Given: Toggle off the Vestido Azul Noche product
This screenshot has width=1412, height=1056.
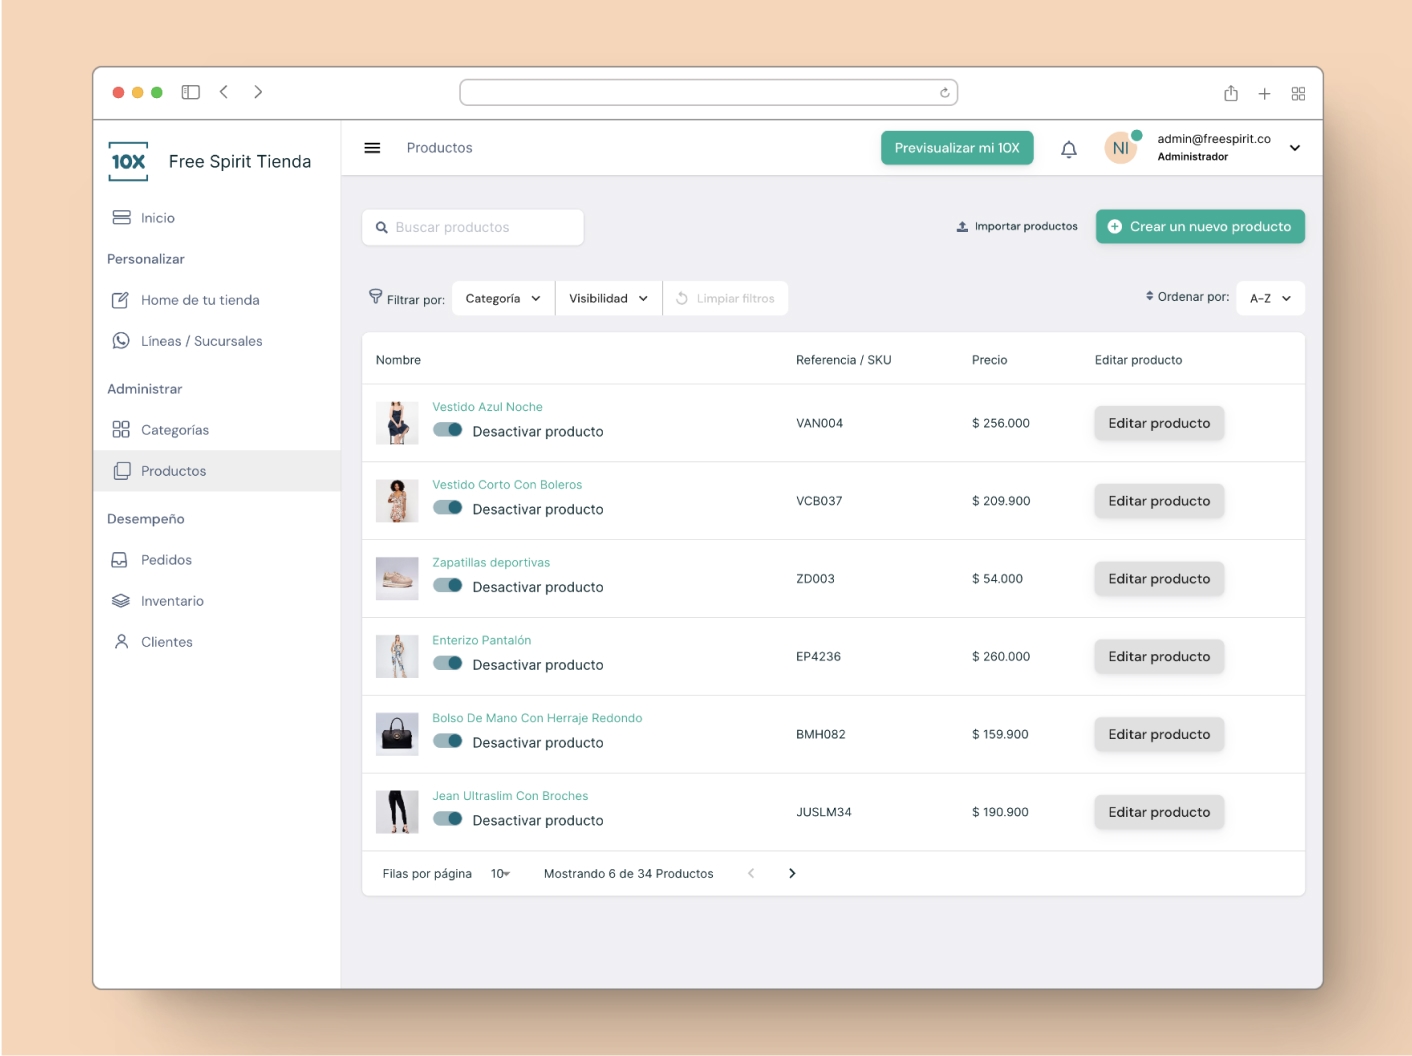Looking at the screenshot, I should pos(448,430).
